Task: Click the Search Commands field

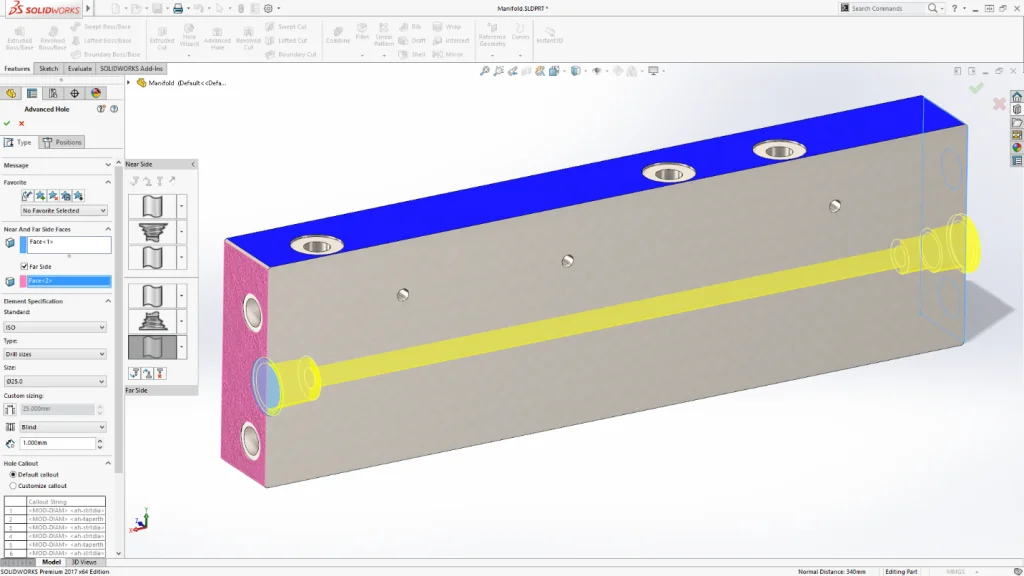Action: point(885,8)
